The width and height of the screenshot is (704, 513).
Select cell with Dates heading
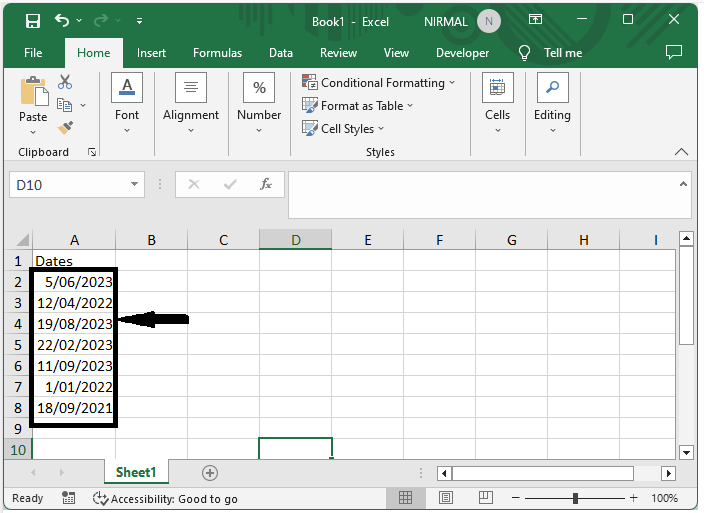[x=74, y=261]
